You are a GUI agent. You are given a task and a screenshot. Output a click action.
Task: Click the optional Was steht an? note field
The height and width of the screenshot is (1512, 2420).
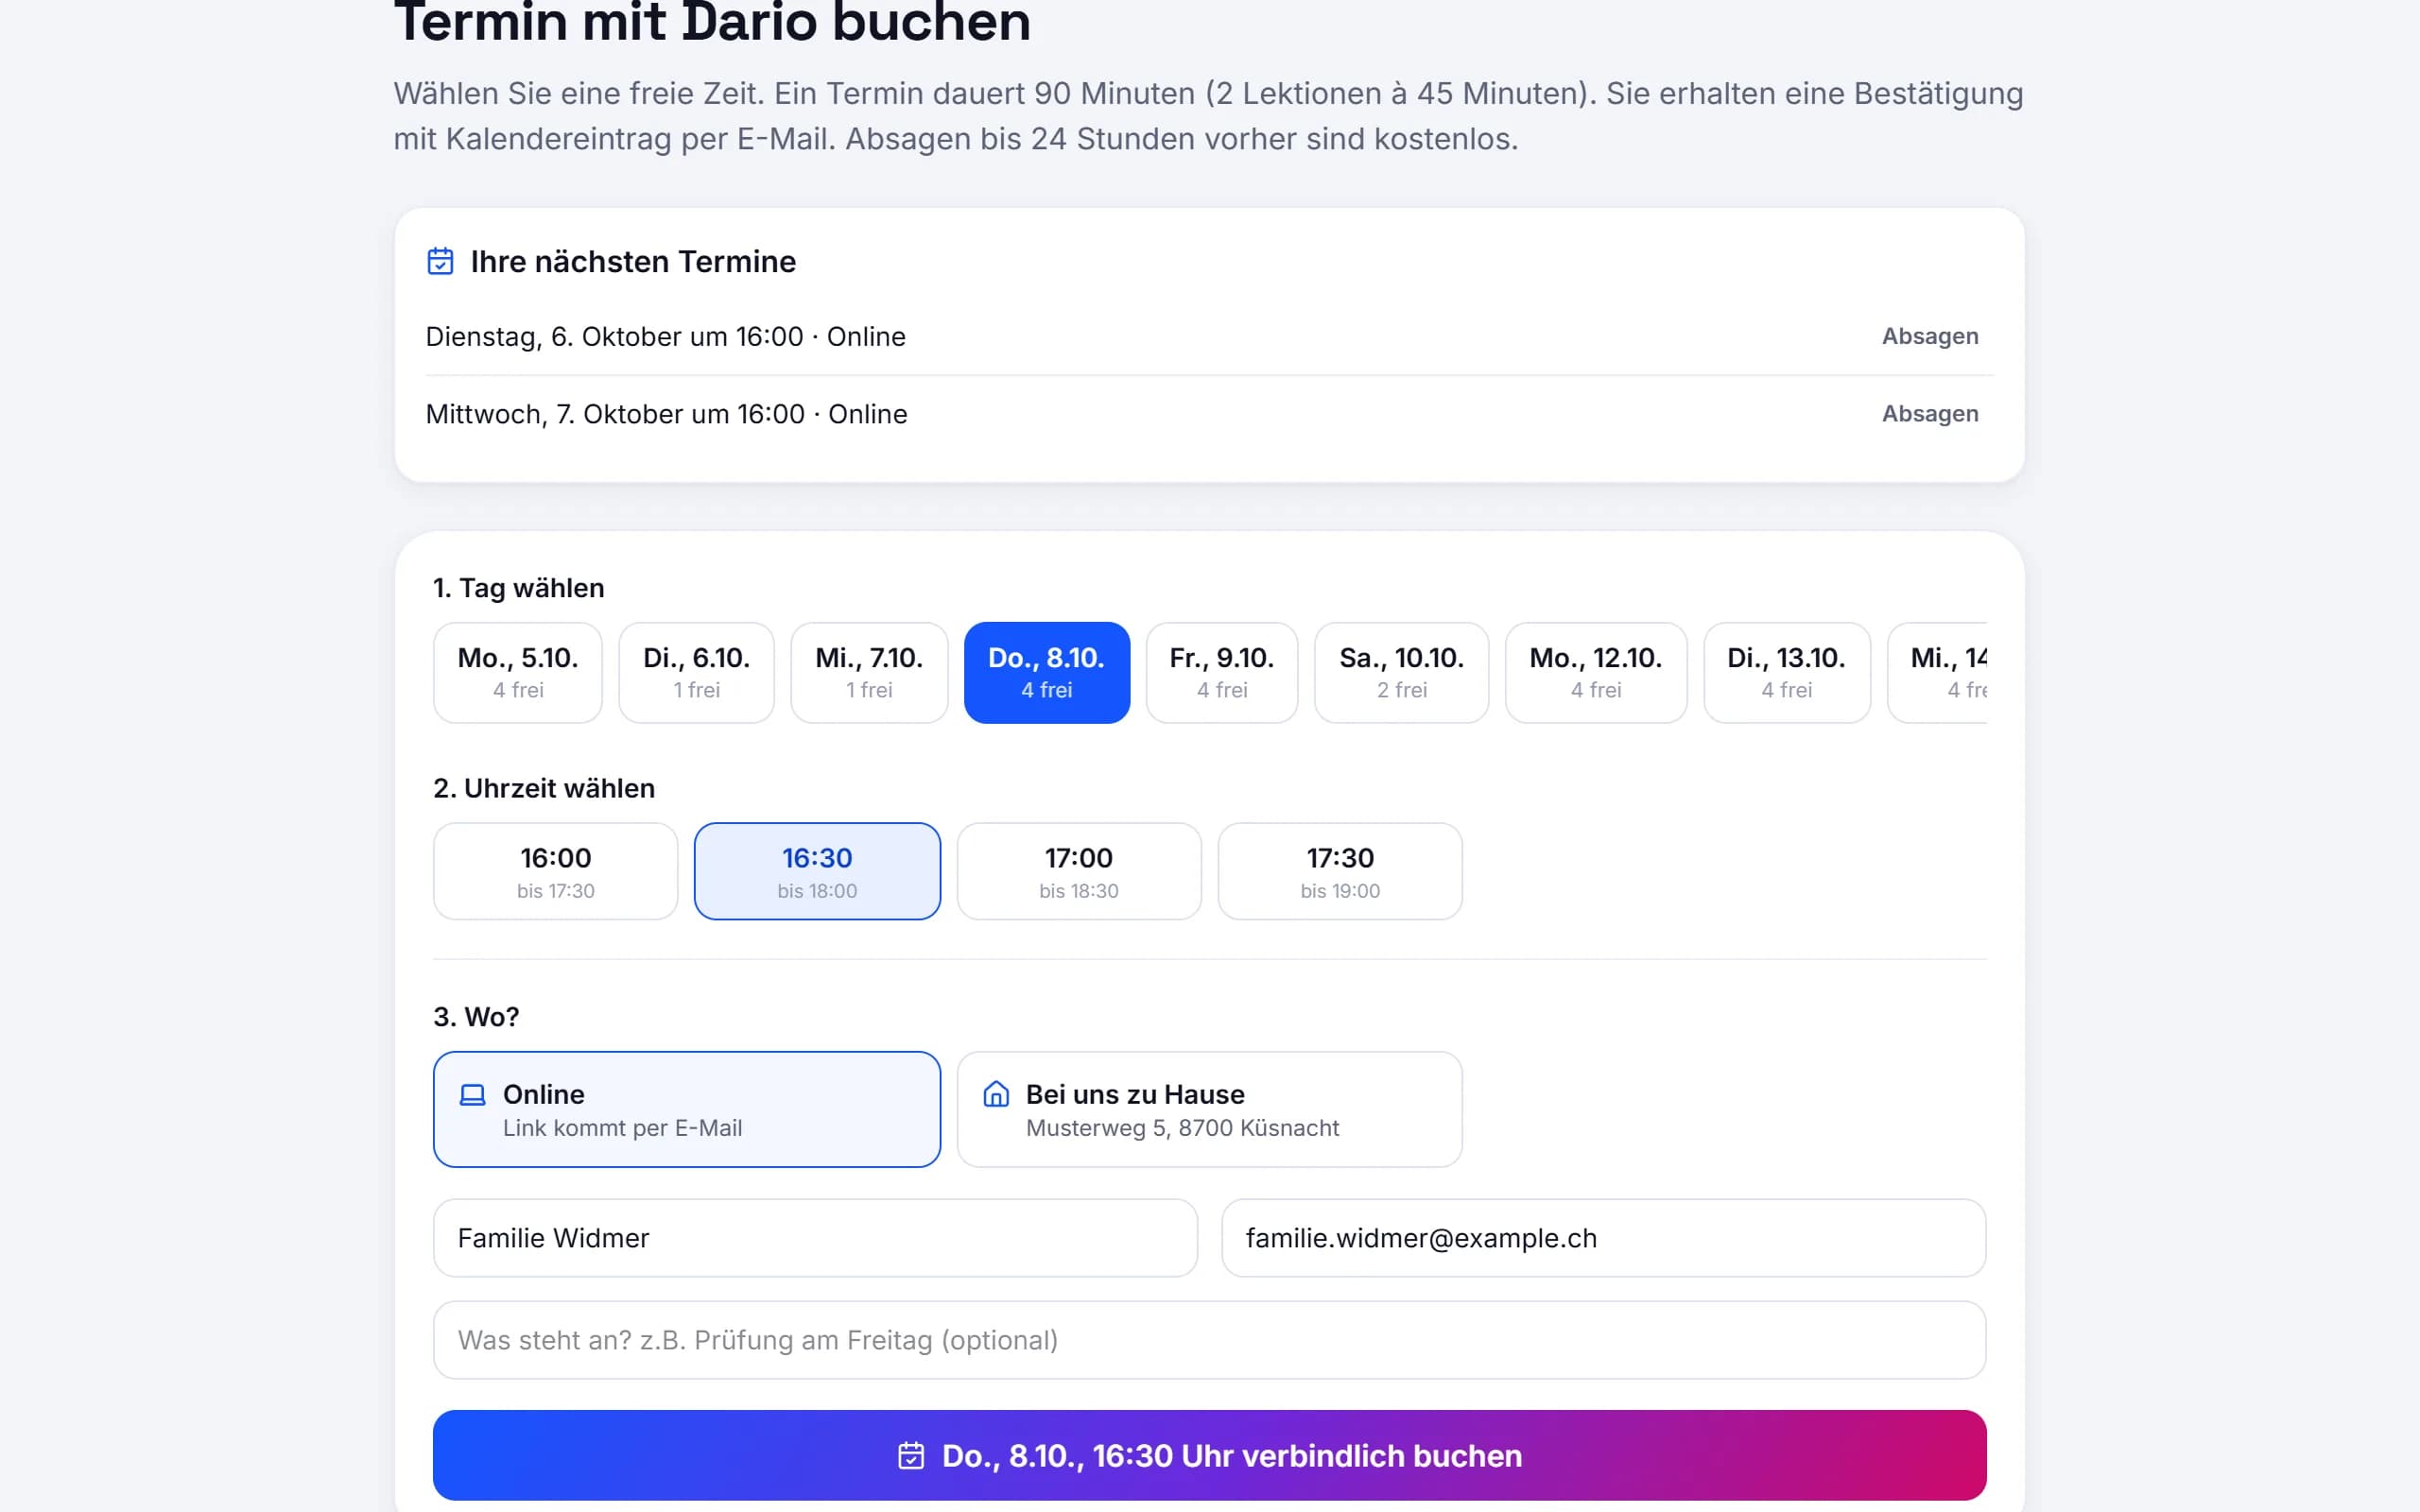coord(1209,1340)
